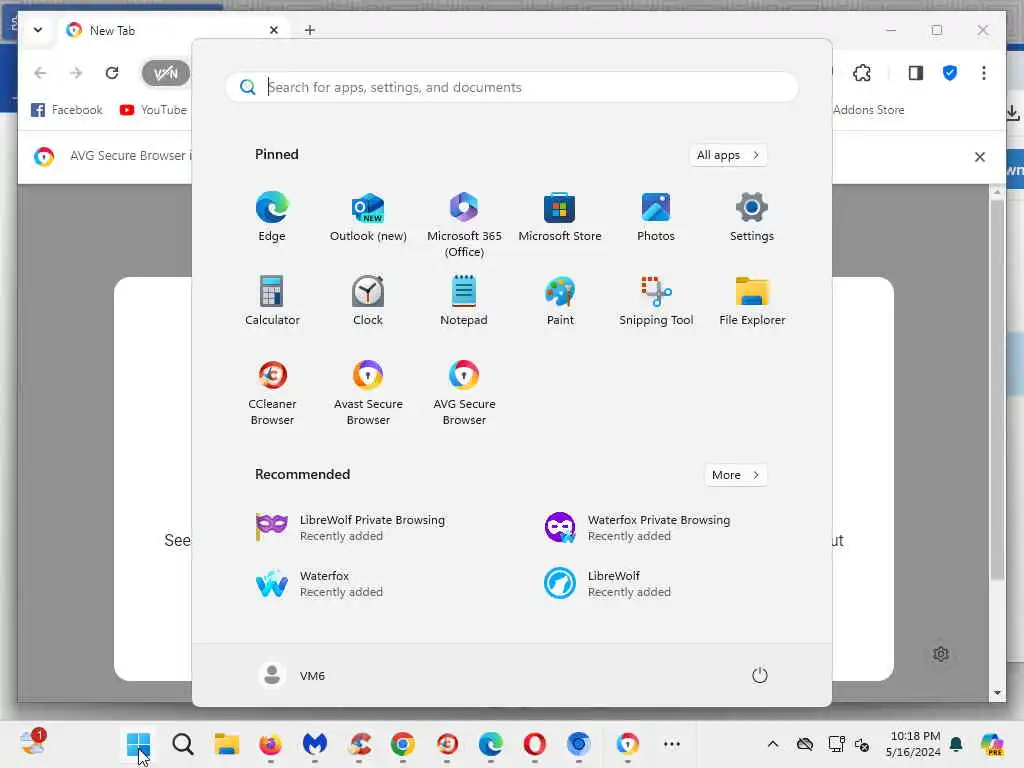Show taskbar overflow apps (three dots)

[x=671, y=744]
